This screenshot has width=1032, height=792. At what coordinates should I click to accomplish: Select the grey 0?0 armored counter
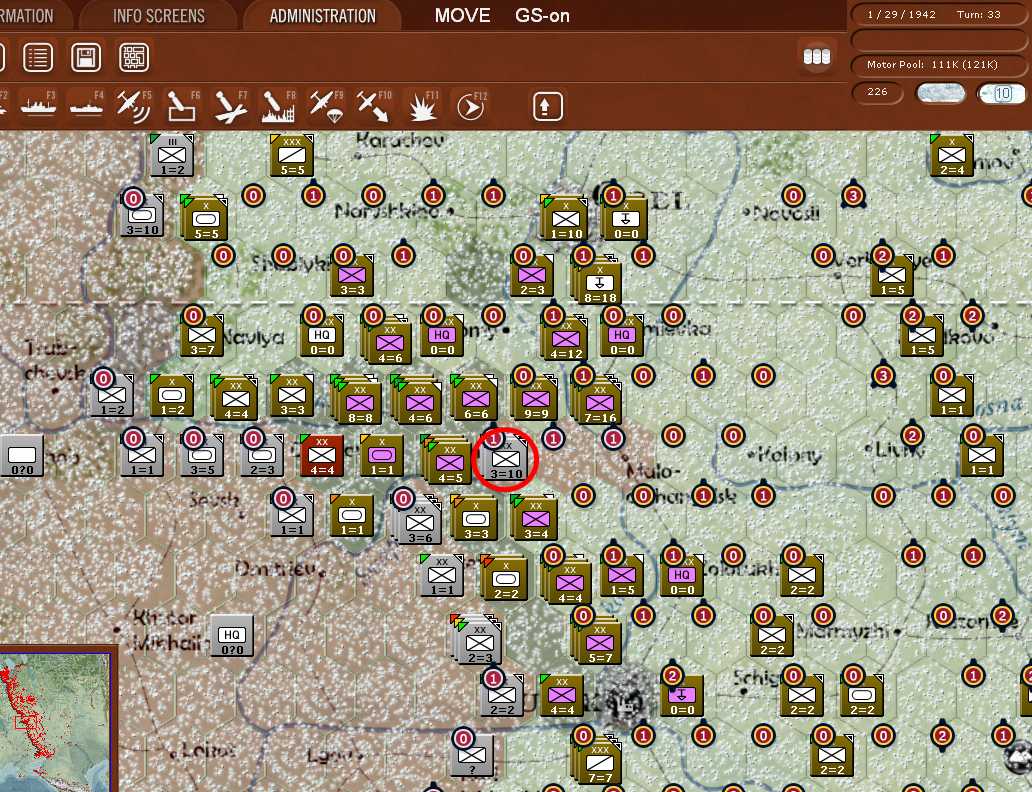[x=22, y=456]
